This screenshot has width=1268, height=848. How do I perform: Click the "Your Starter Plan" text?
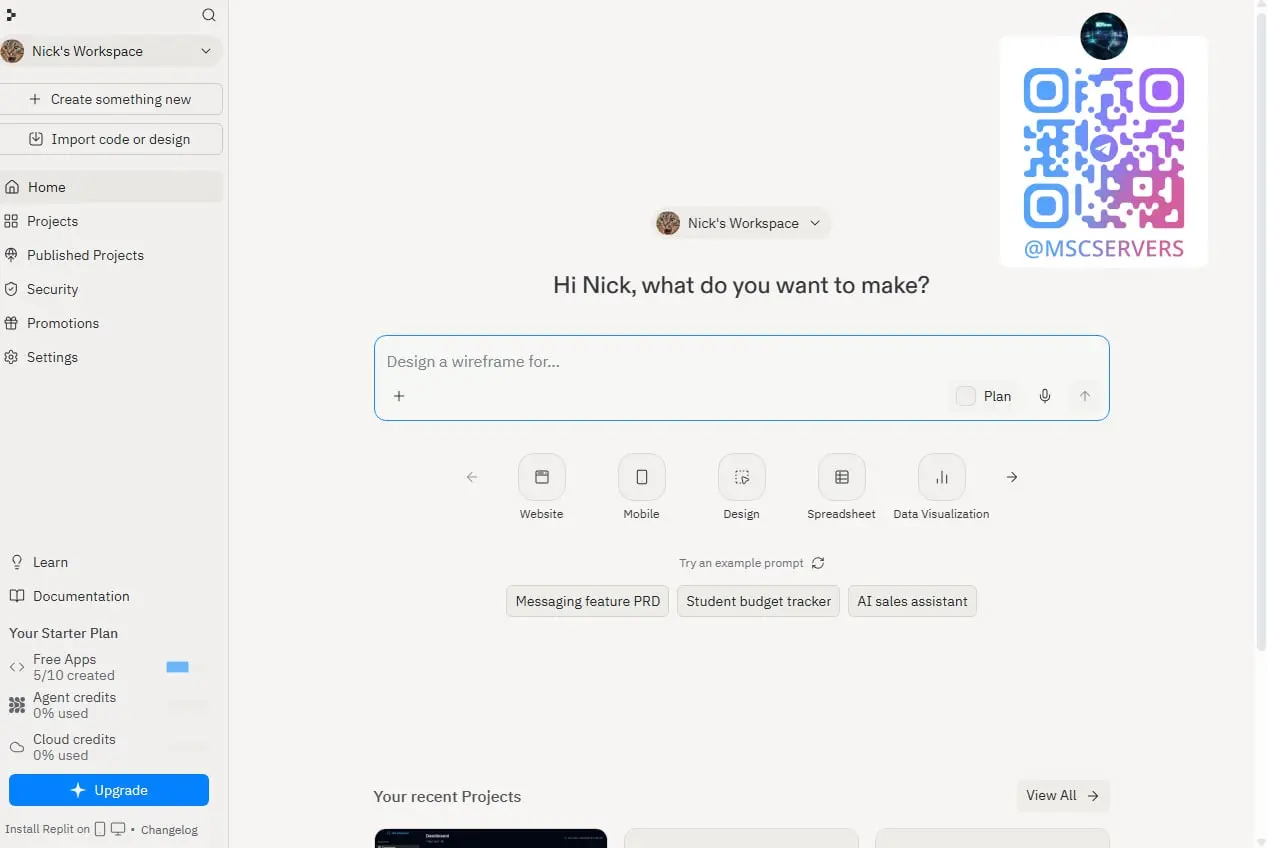(x=63, y=633)
